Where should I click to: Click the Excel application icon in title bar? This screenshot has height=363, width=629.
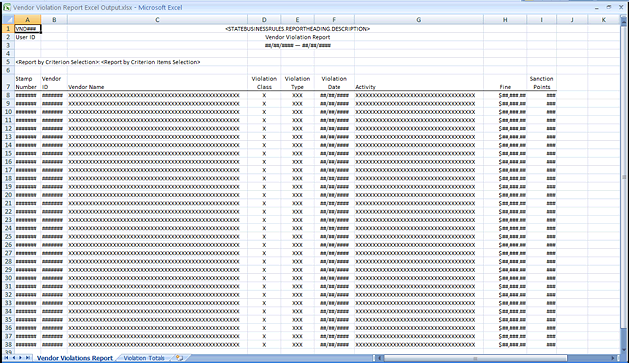pos(7,7)
